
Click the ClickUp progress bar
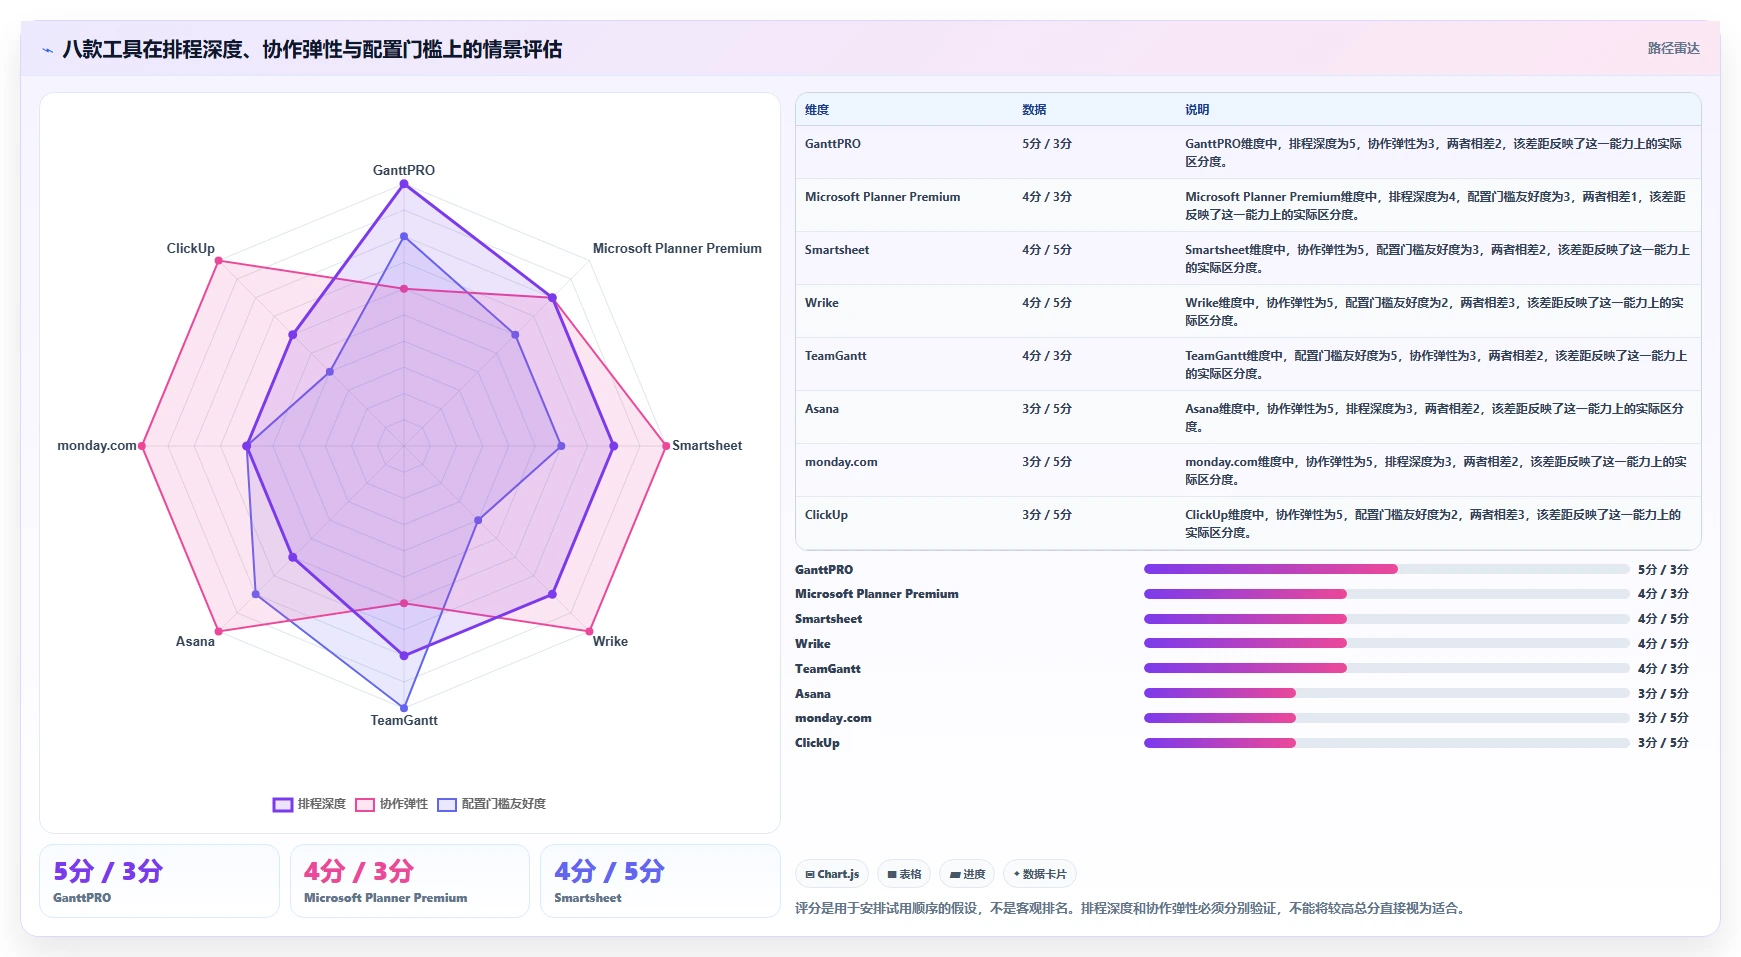(x=1386, y=743)
